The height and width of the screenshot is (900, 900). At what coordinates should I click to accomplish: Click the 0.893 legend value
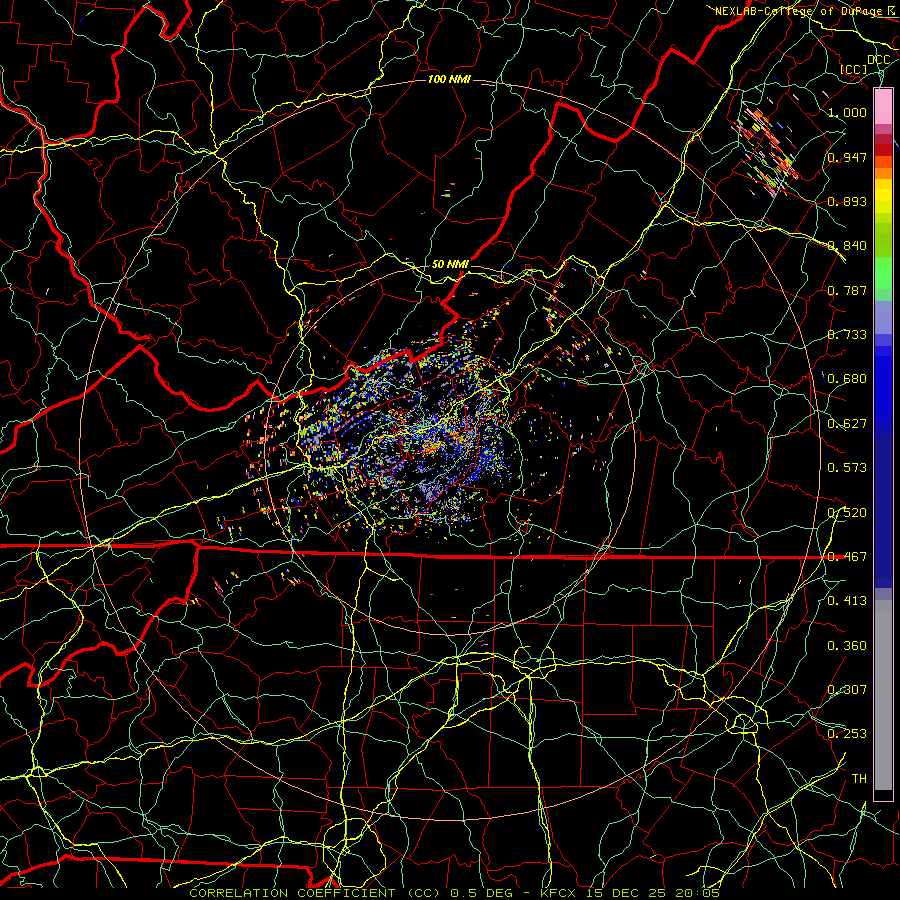(847, 201)
